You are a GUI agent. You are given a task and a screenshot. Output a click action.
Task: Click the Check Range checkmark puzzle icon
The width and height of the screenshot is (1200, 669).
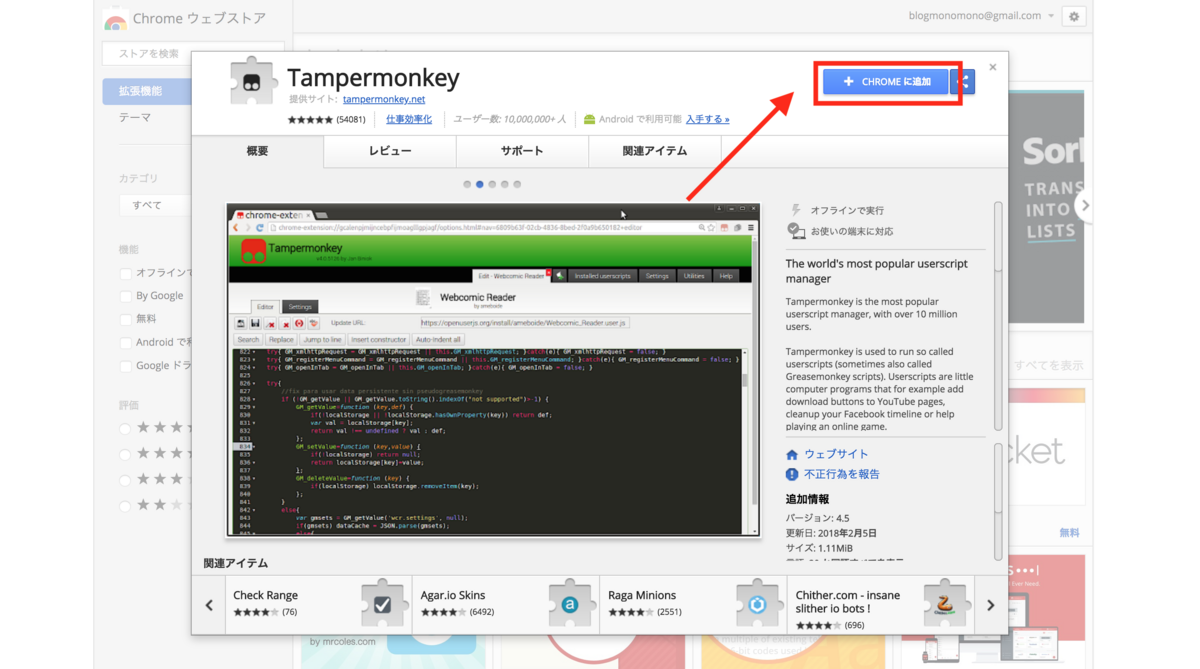382,603
